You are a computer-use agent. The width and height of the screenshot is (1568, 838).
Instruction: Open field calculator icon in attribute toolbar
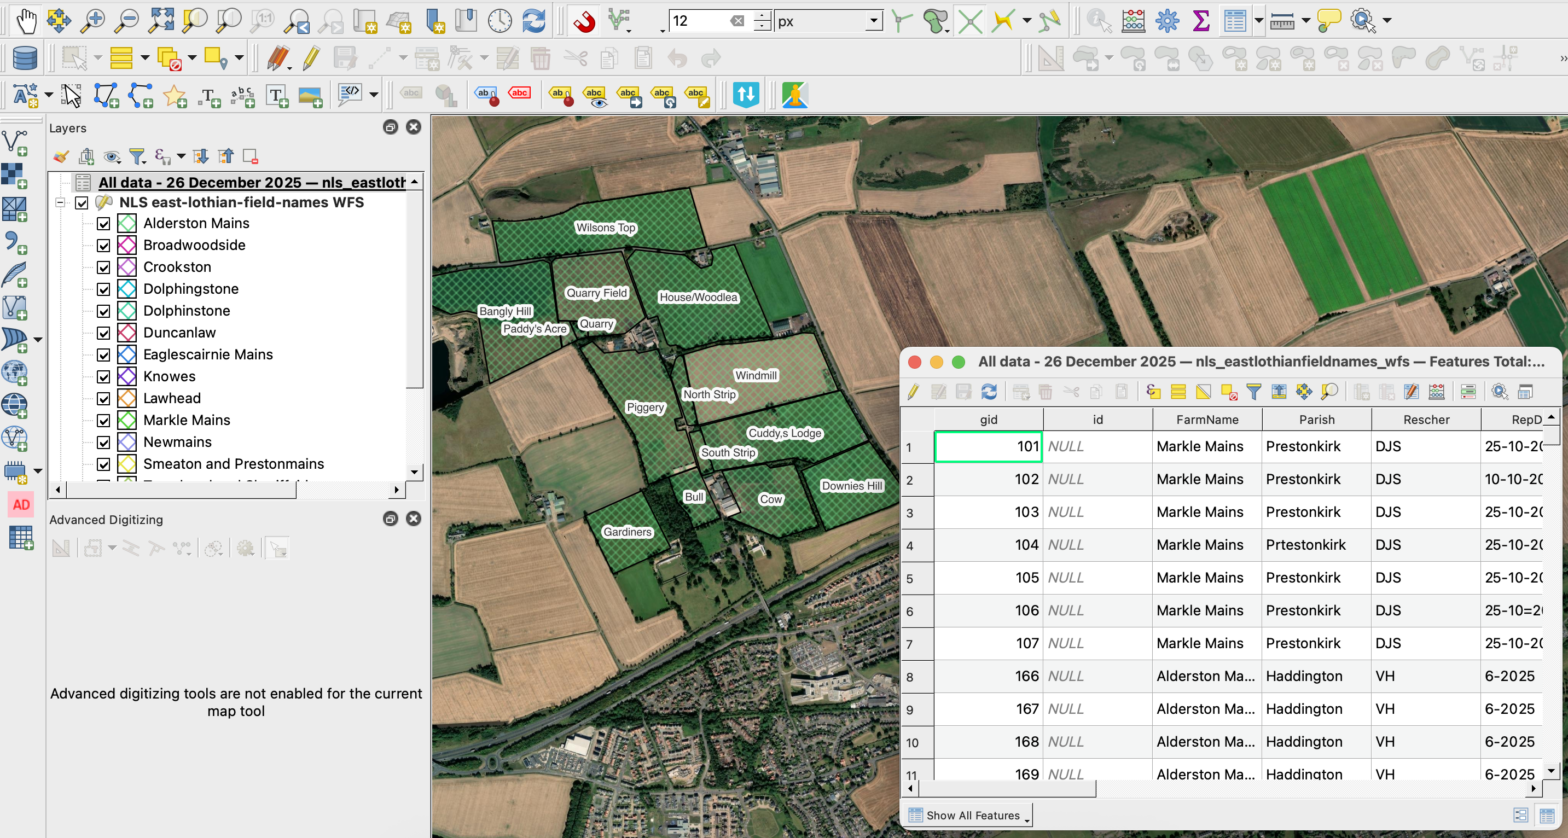pyautogui.click(x=1437, y=392)
